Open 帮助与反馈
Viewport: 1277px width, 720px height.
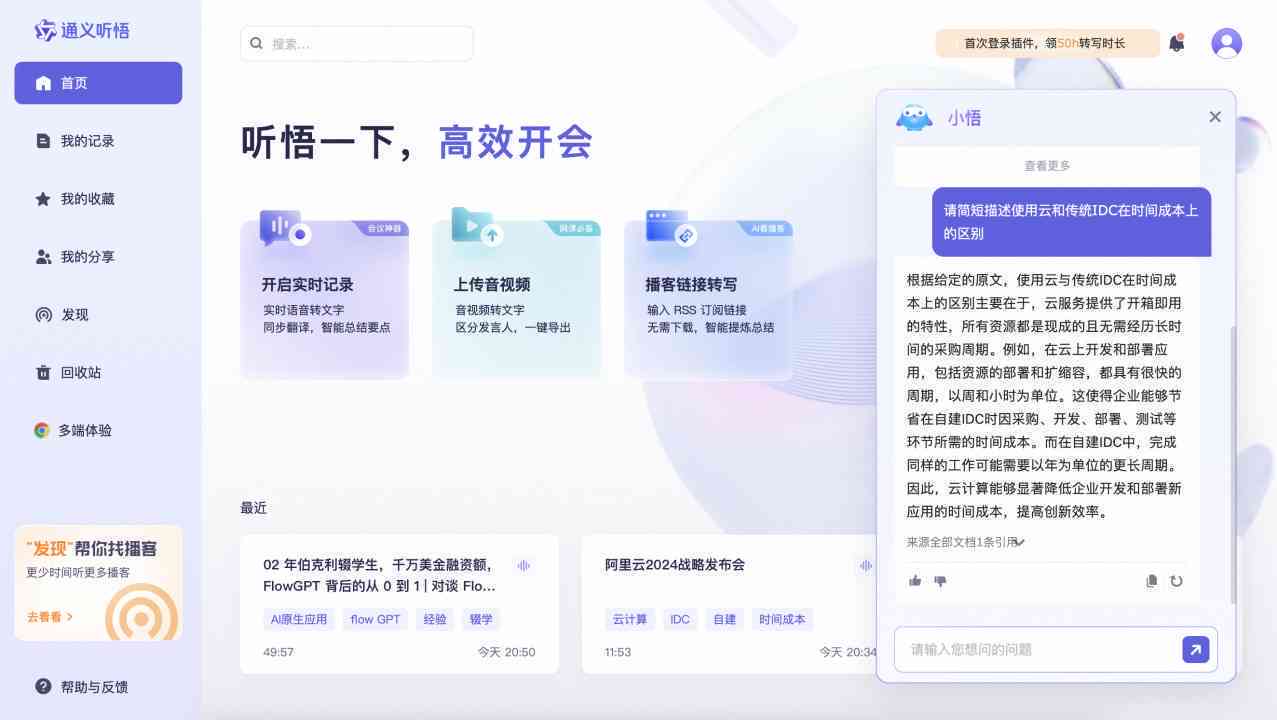(x=81, y=687)
